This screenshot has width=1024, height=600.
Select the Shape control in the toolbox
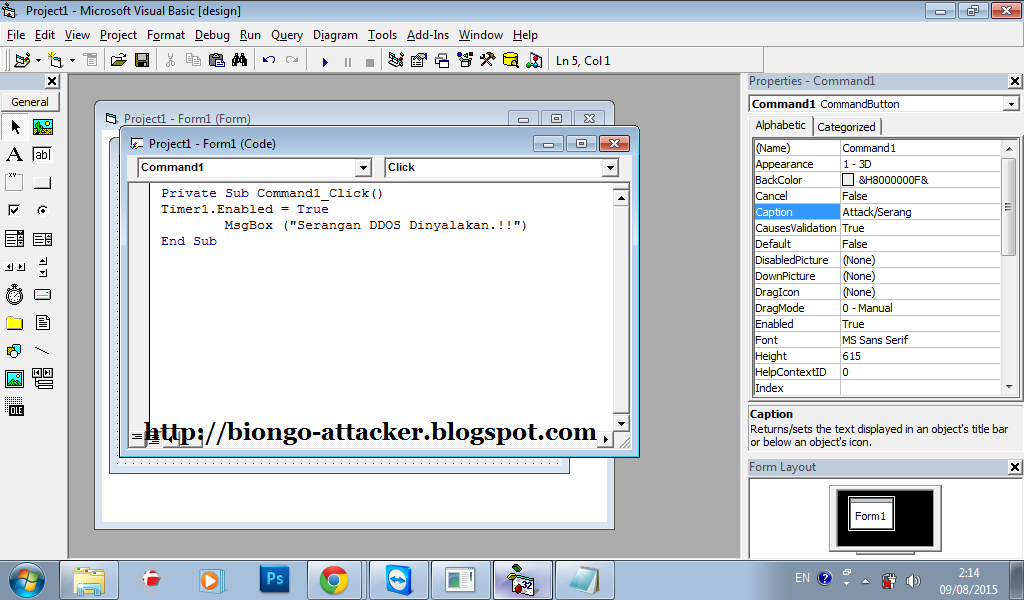[14, 351]
